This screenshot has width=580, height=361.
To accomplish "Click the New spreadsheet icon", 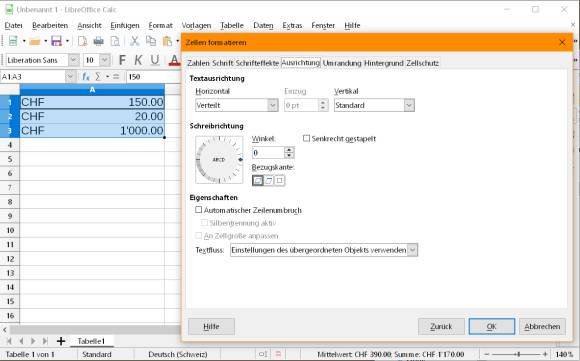I will [13, 41].
